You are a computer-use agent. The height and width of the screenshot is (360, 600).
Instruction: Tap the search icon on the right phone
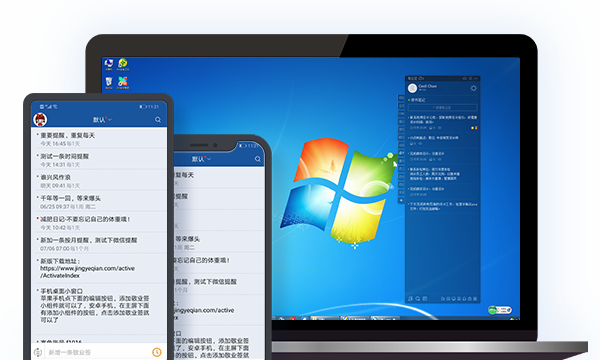pos(258,159)
